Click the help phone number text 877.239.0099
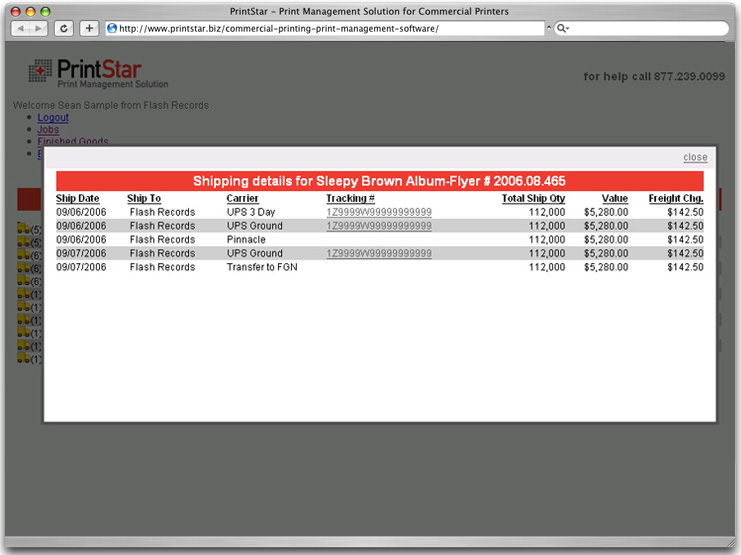This screenshot has height=555, width=741. pos(689,77)
